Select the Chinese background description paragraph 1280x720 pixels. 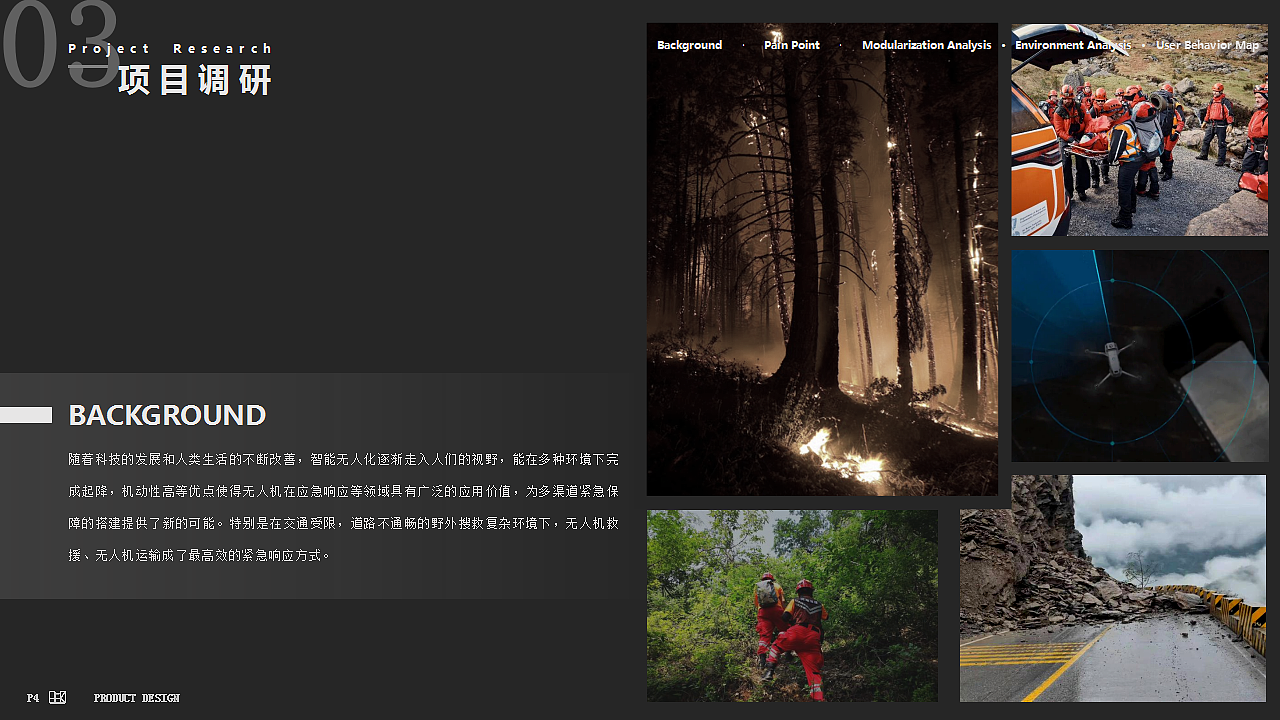pos(344,507)
